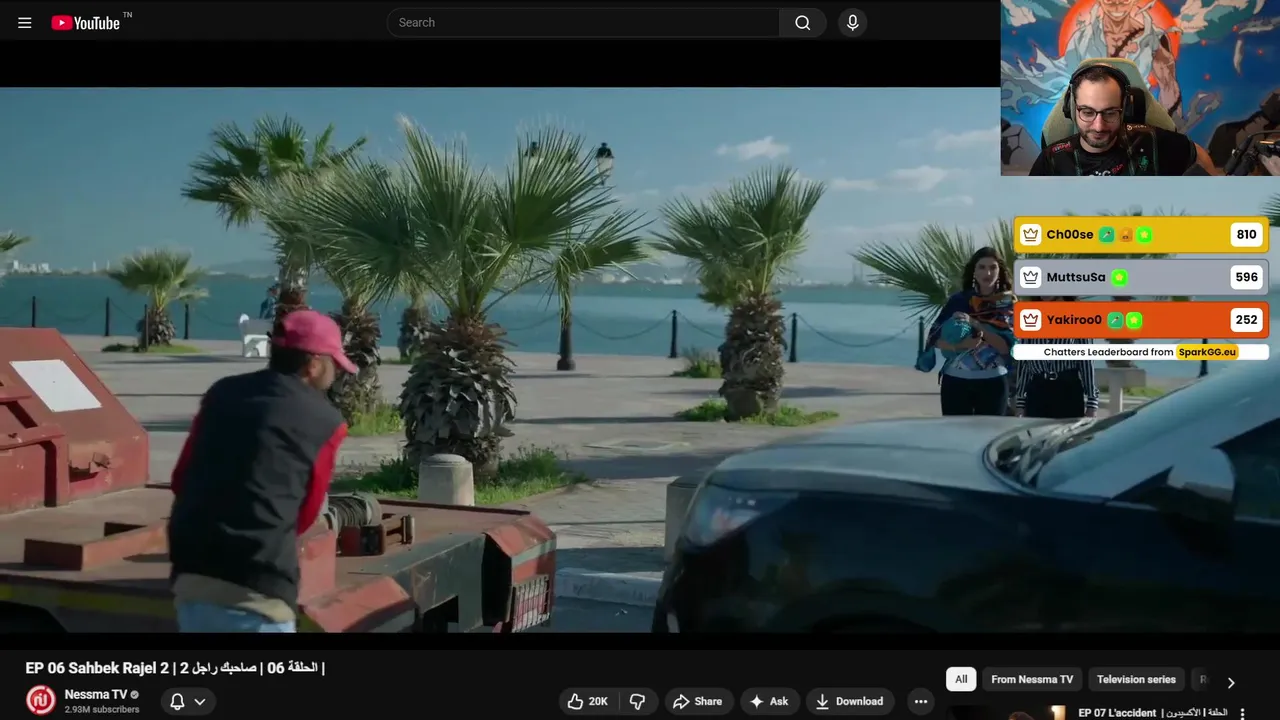Image resolution: width=1280 pixels, height=720 pixels.
Task: Open the Nessma TV channel avatar
Action: point(41,700)
